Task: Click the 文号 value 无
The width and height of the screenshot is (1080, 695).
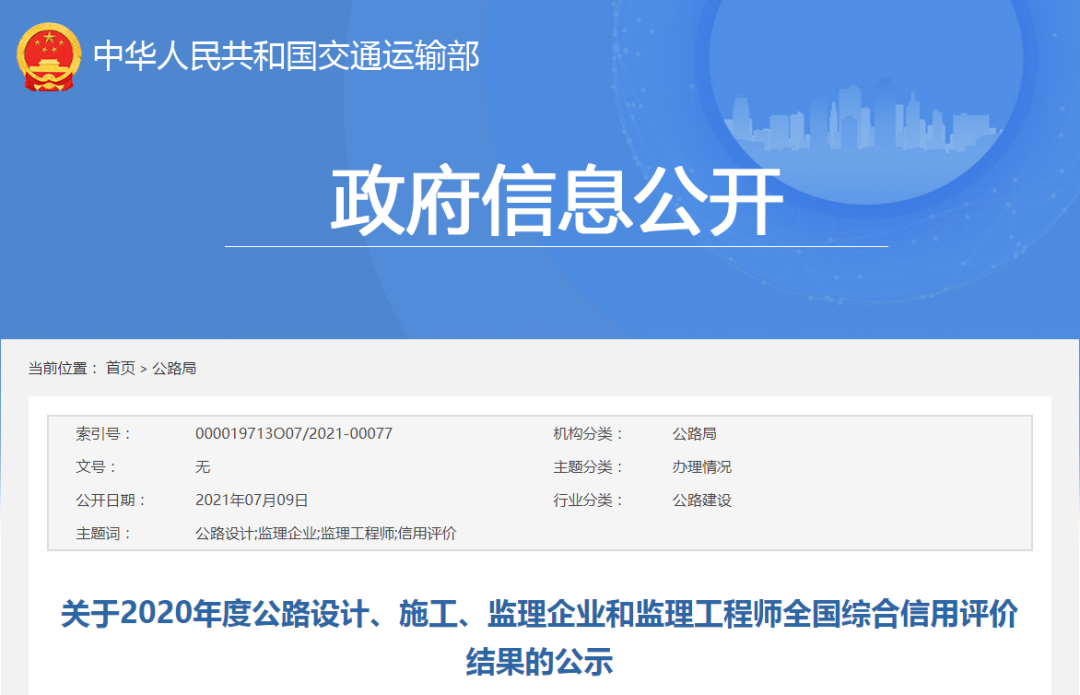Action: (203, 467)
